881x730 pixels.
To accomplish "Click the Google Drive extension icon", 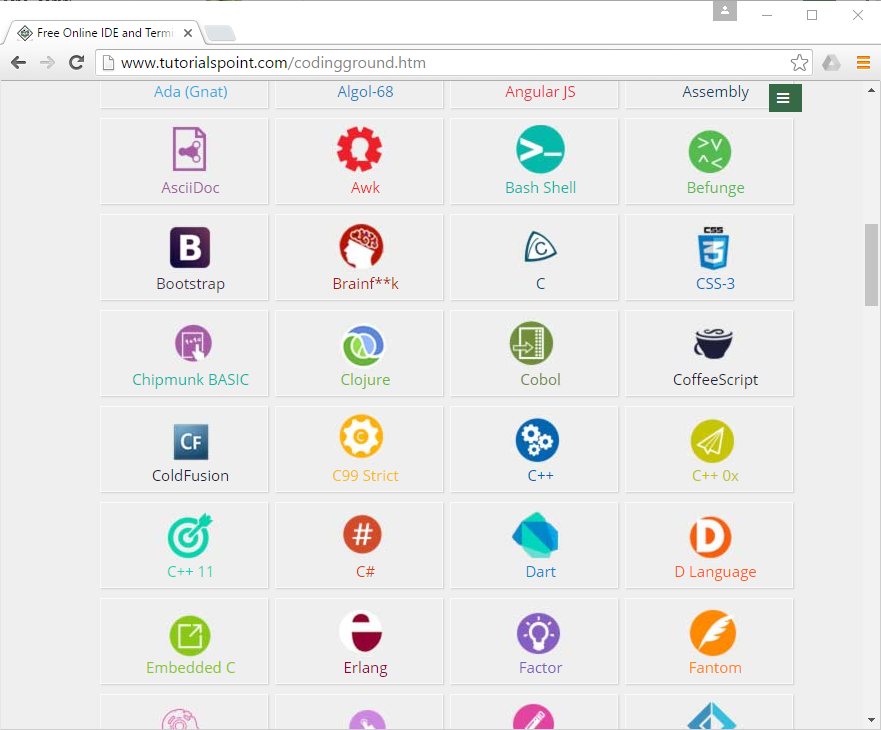I will [x=831, y=62].
